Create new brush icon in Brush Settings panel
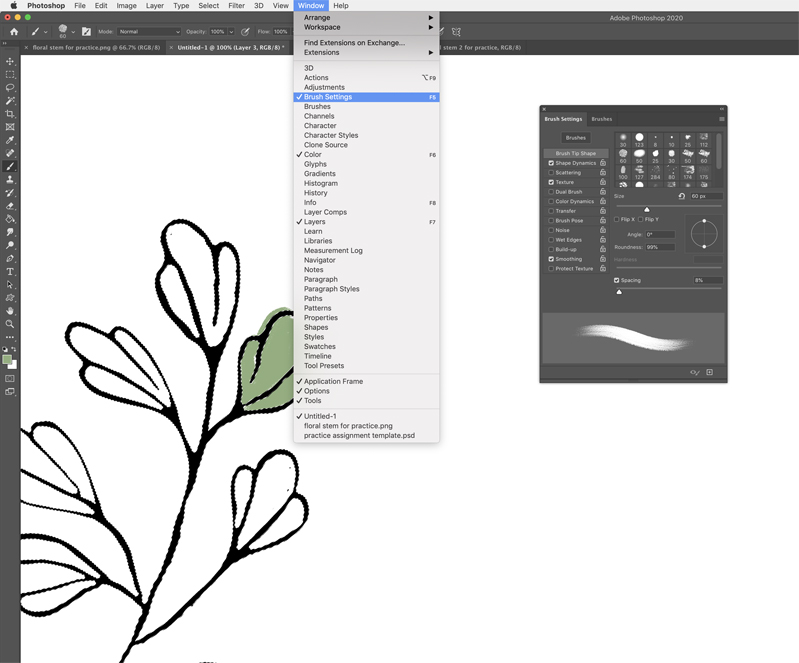 coord(709,372)
